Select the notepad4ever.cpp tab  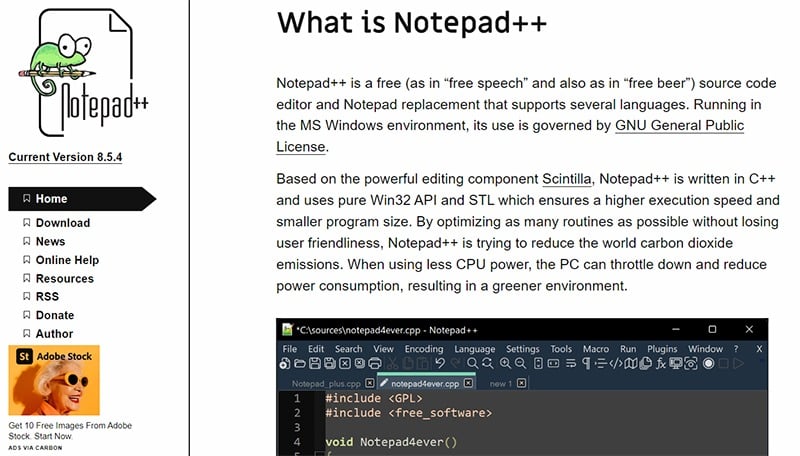(x=425, y=384)
